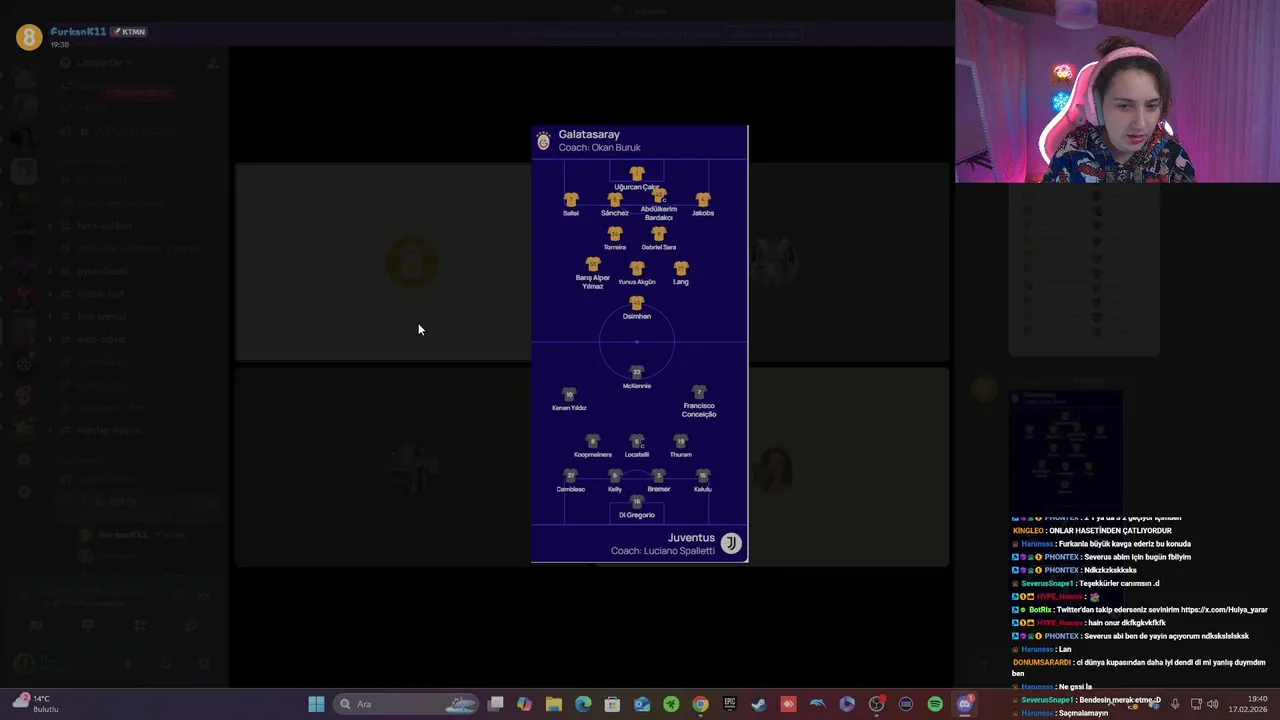Open the taskbar Ara search box

(x=406, y=704)
